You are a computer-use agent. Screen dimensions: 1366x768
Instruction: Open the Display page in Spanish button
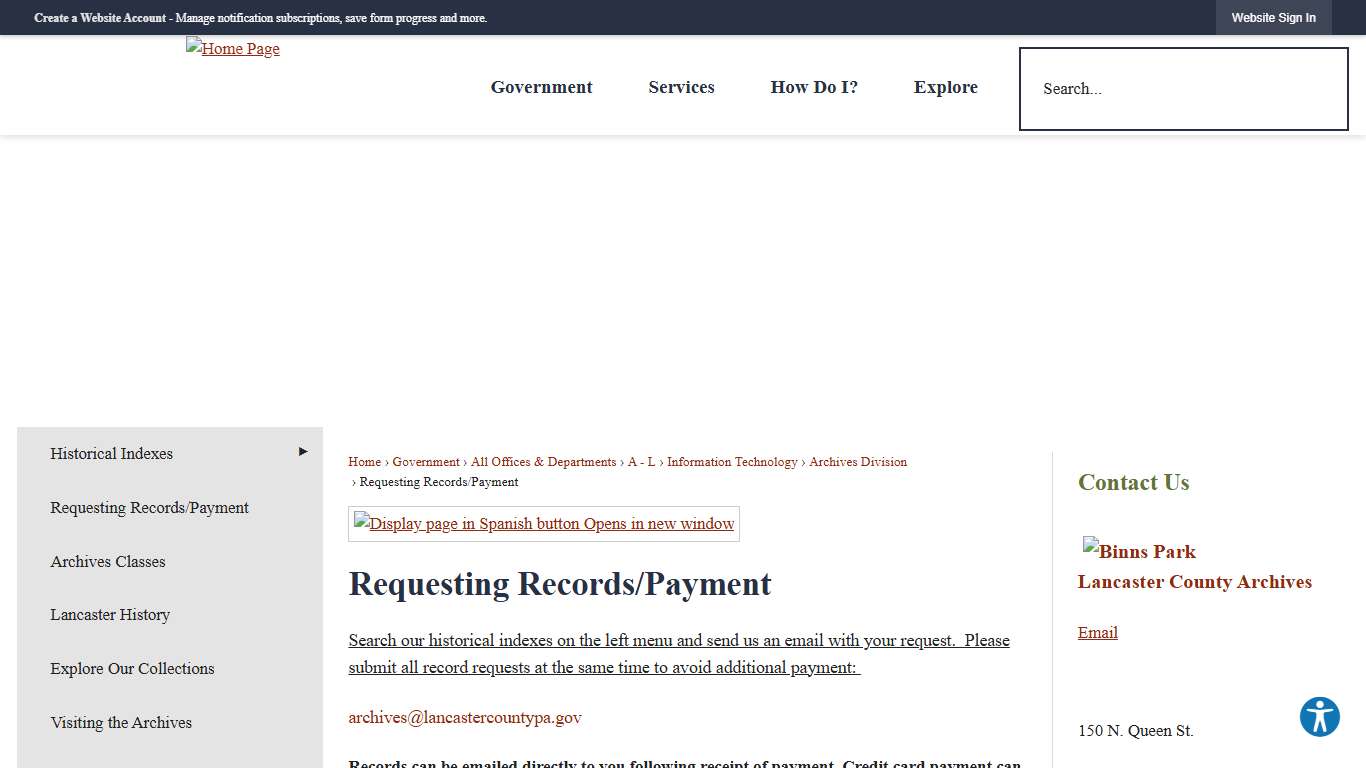(x=543, y=523)
